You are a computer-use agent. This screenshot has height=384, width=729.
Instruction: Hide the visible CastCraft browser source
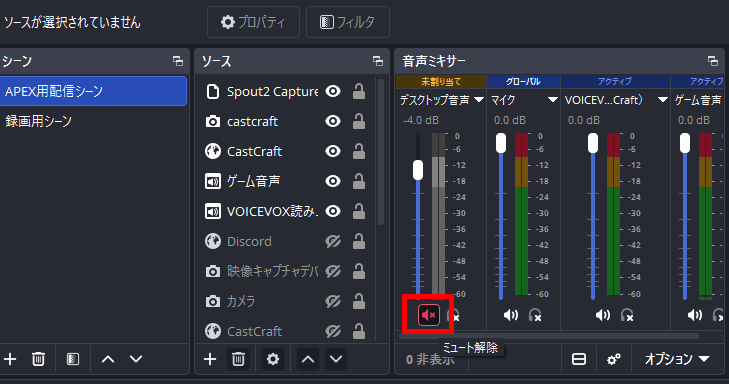pyautogui.click(x=333, y=151)
